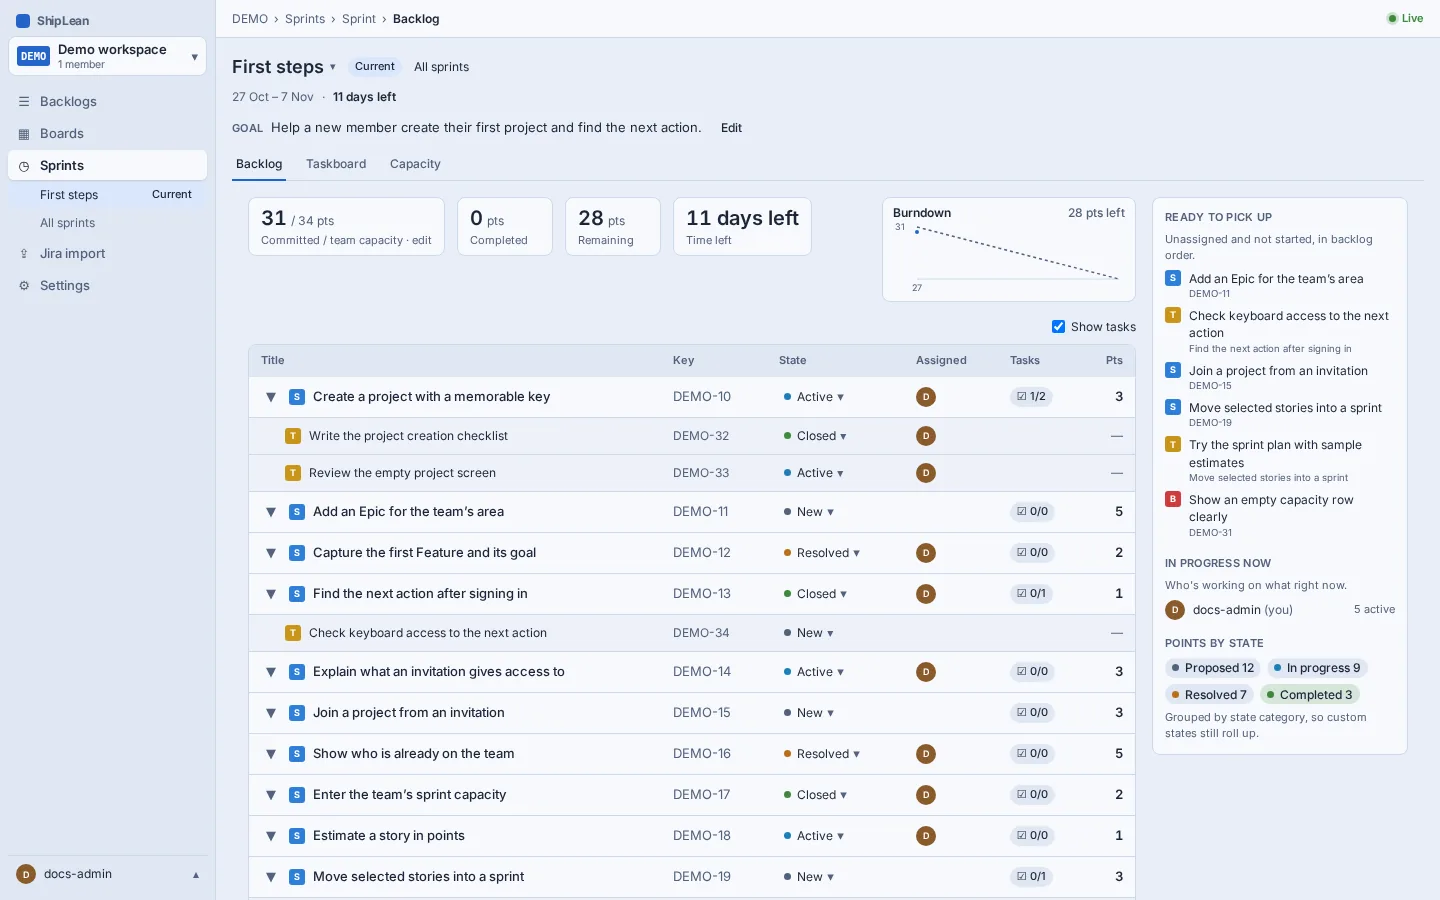
Task: Click the tasks 0/1 badge on DEMO-13
Action: [x=1031, y=594]
